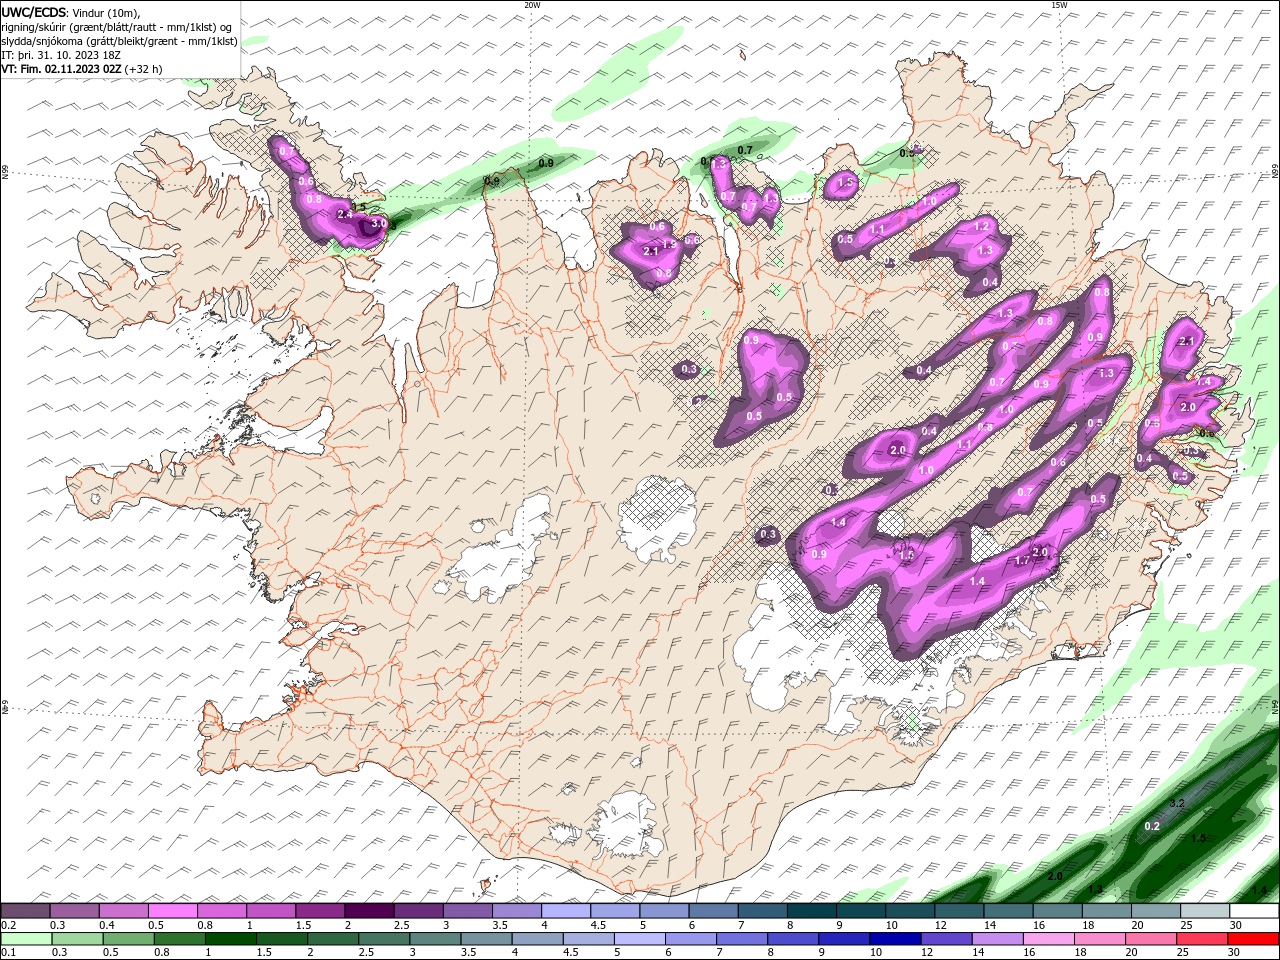1280x960 pixels.
Task: Select the white 30 snow legend swatch
Action: [1254, 911]
